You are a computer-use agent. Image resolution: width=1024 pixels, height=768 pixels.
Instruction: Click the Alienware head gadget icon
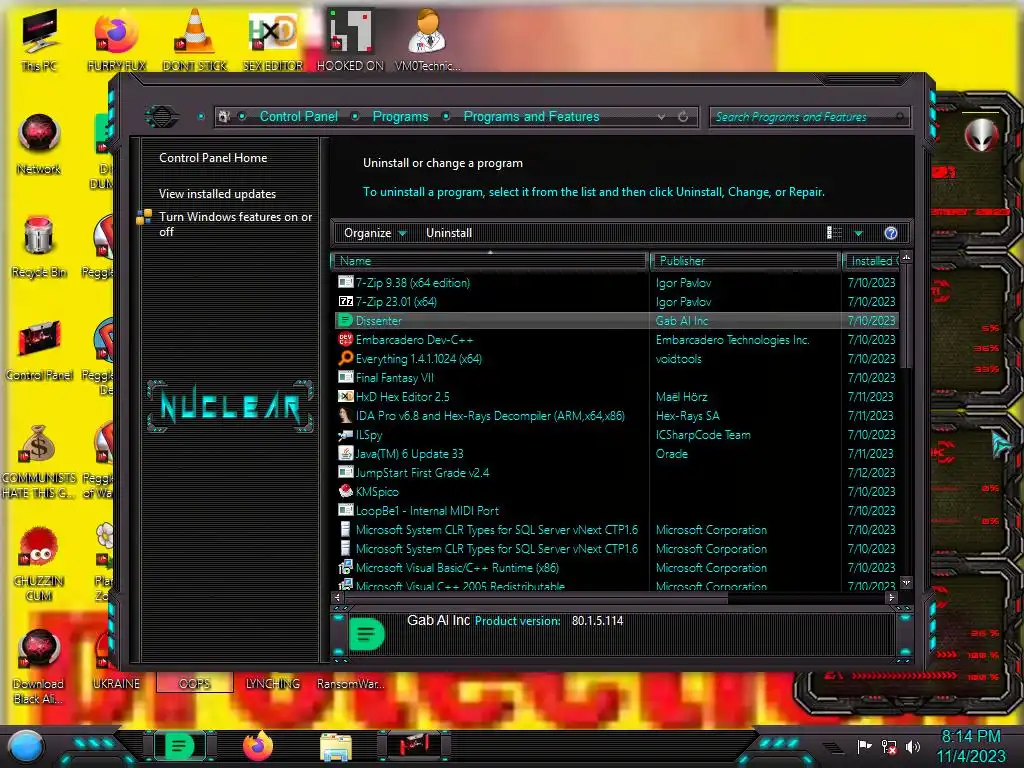(981, 135)
